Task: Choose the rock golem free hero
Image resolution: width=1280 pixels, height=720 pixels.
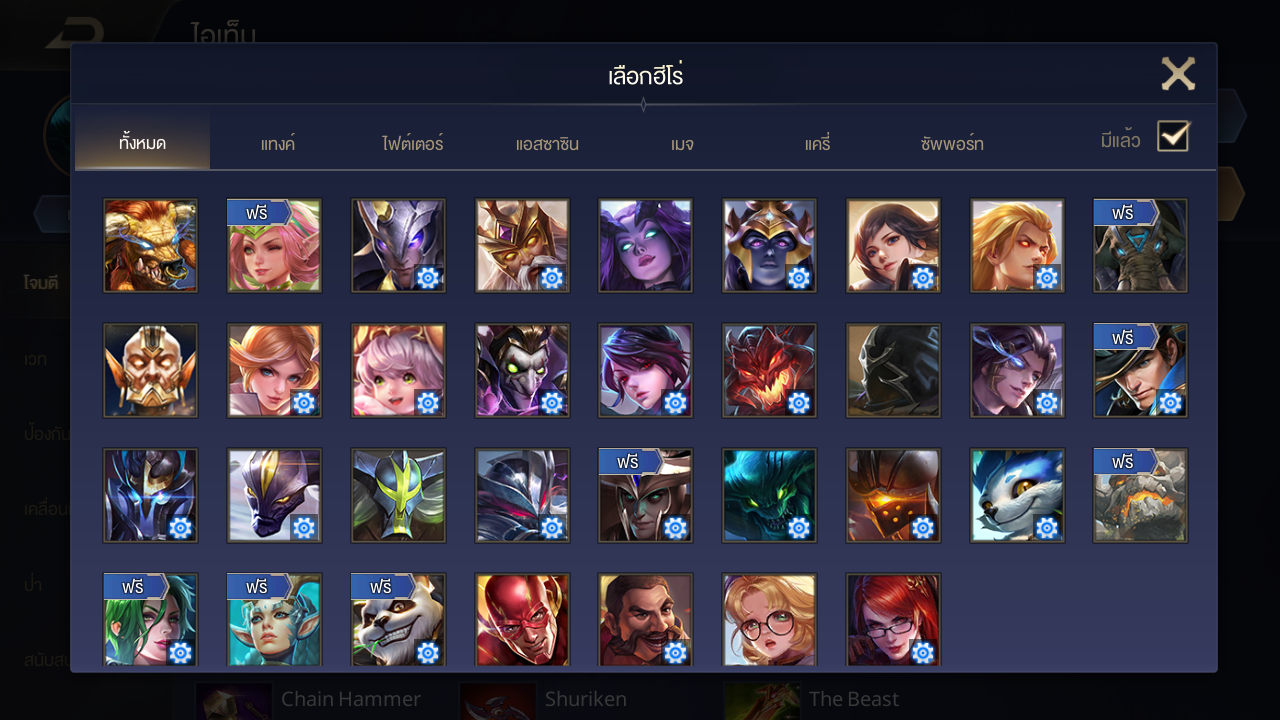Action: tap(1141, 495)
